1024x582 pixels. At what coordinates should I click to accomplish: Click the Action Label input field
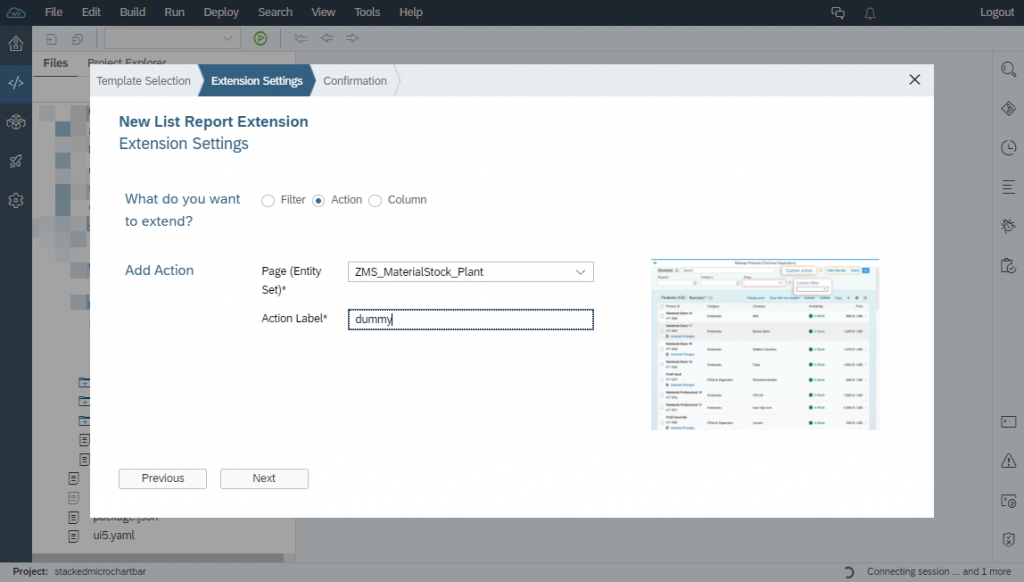pyautogui.click(x=470, y=319)
